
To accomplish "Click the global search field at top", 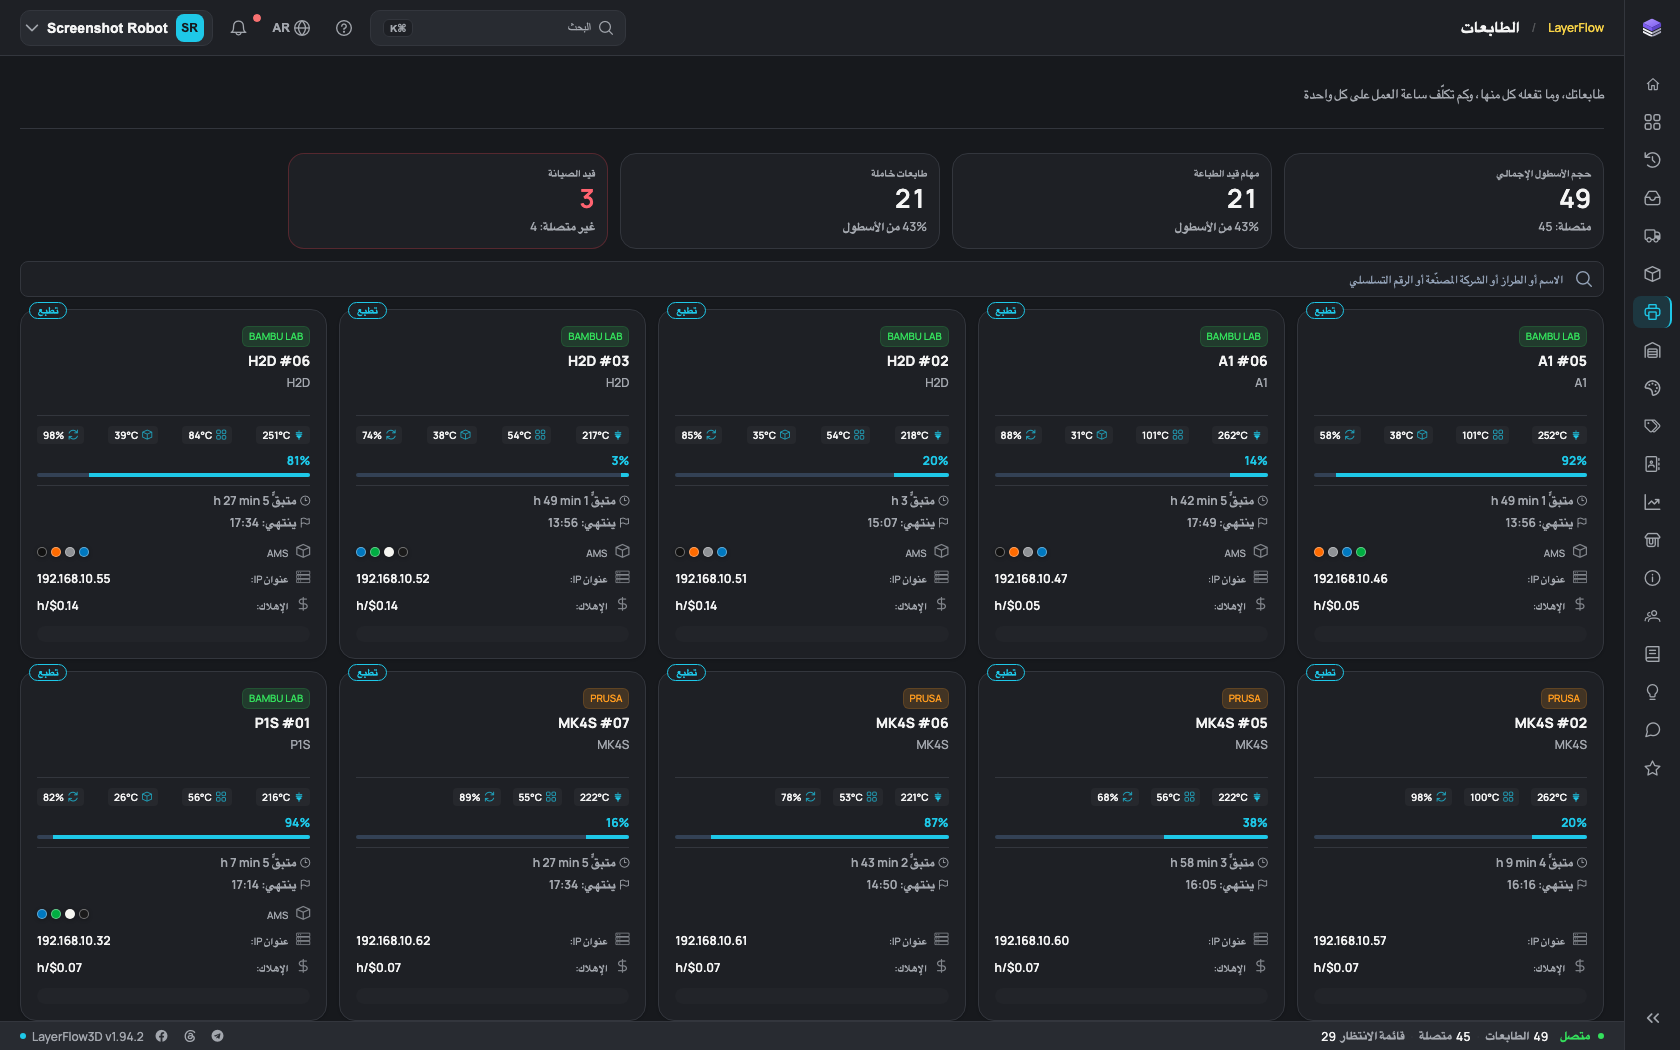I will point(498,28).
